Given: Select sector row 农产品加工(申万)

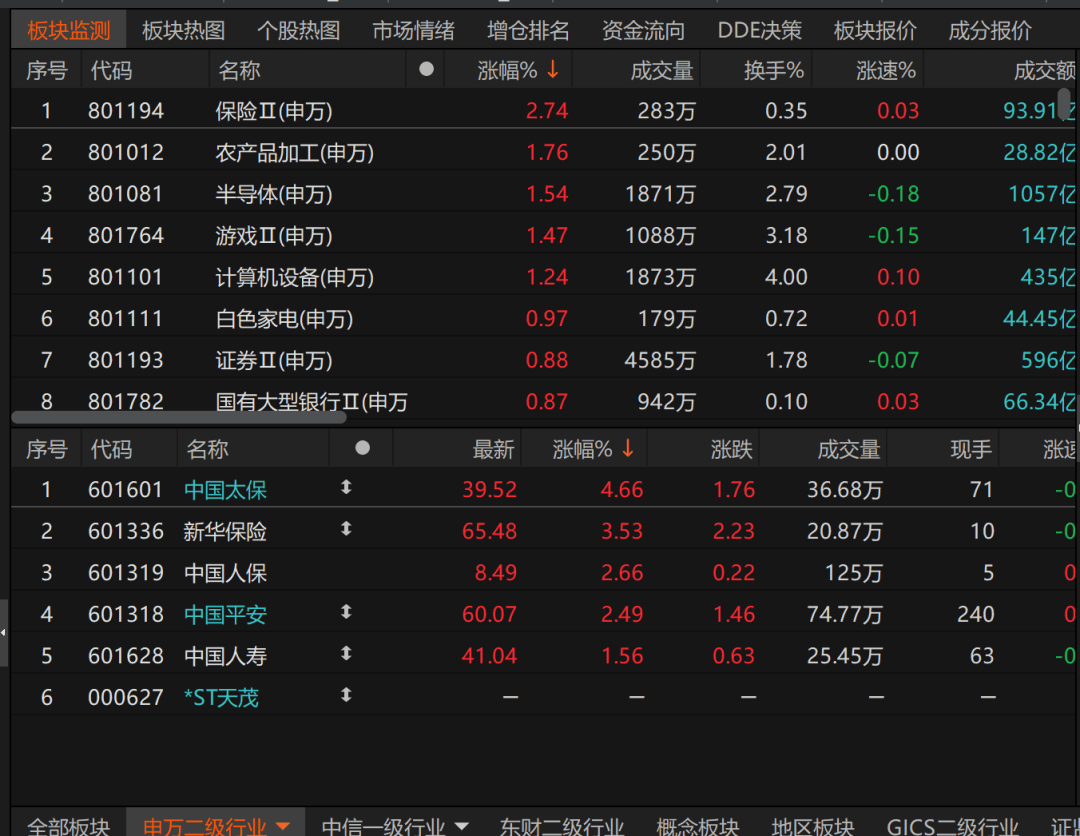Looking at the screenshot, I should [543, 151].
